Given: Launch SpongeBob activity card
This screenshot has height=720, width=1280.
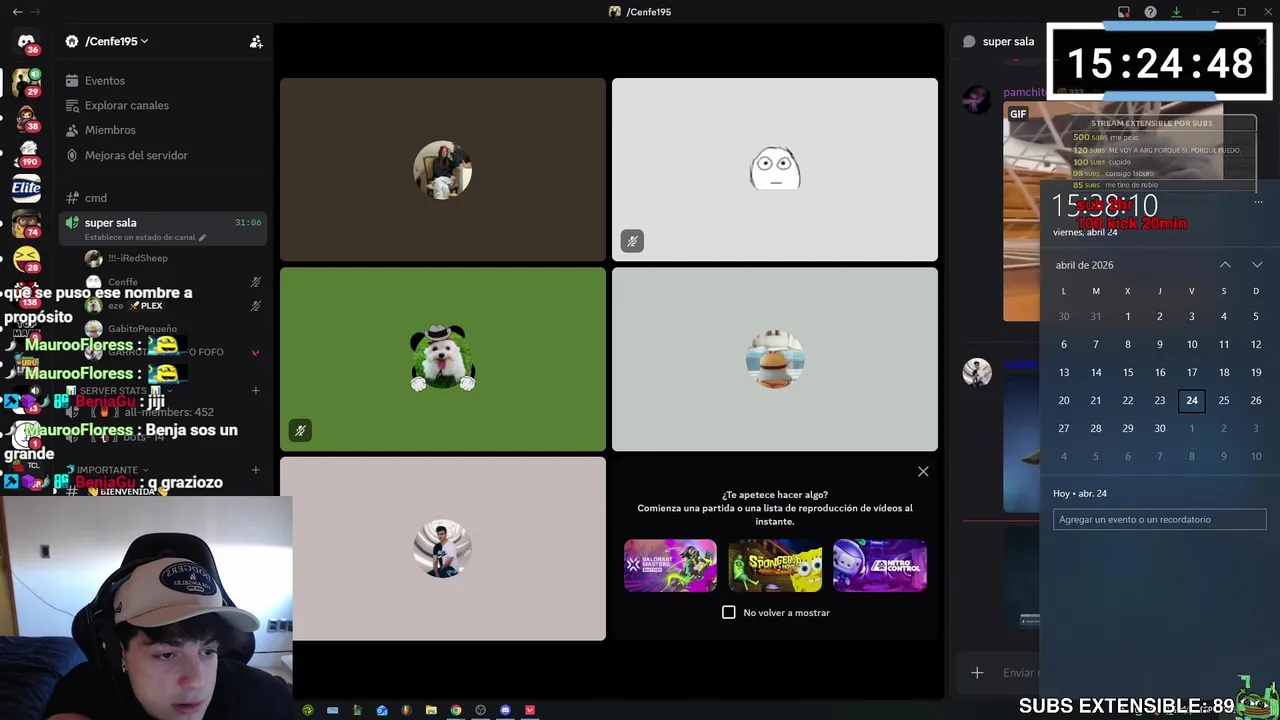Looking at the screenshot, I should [x=775, y=565].
